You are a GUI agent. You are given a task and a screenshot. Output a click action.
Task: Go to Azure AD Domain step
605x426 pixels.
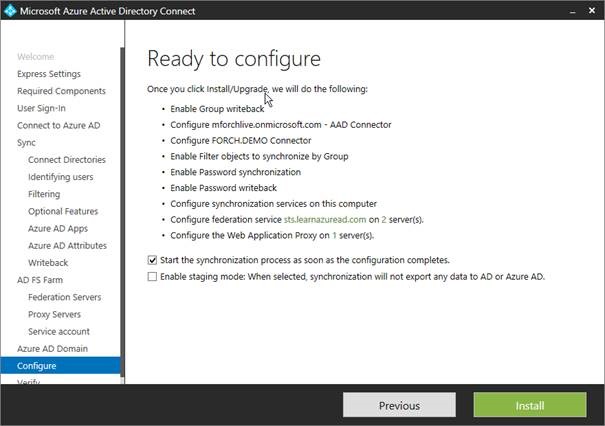point(52,348)
